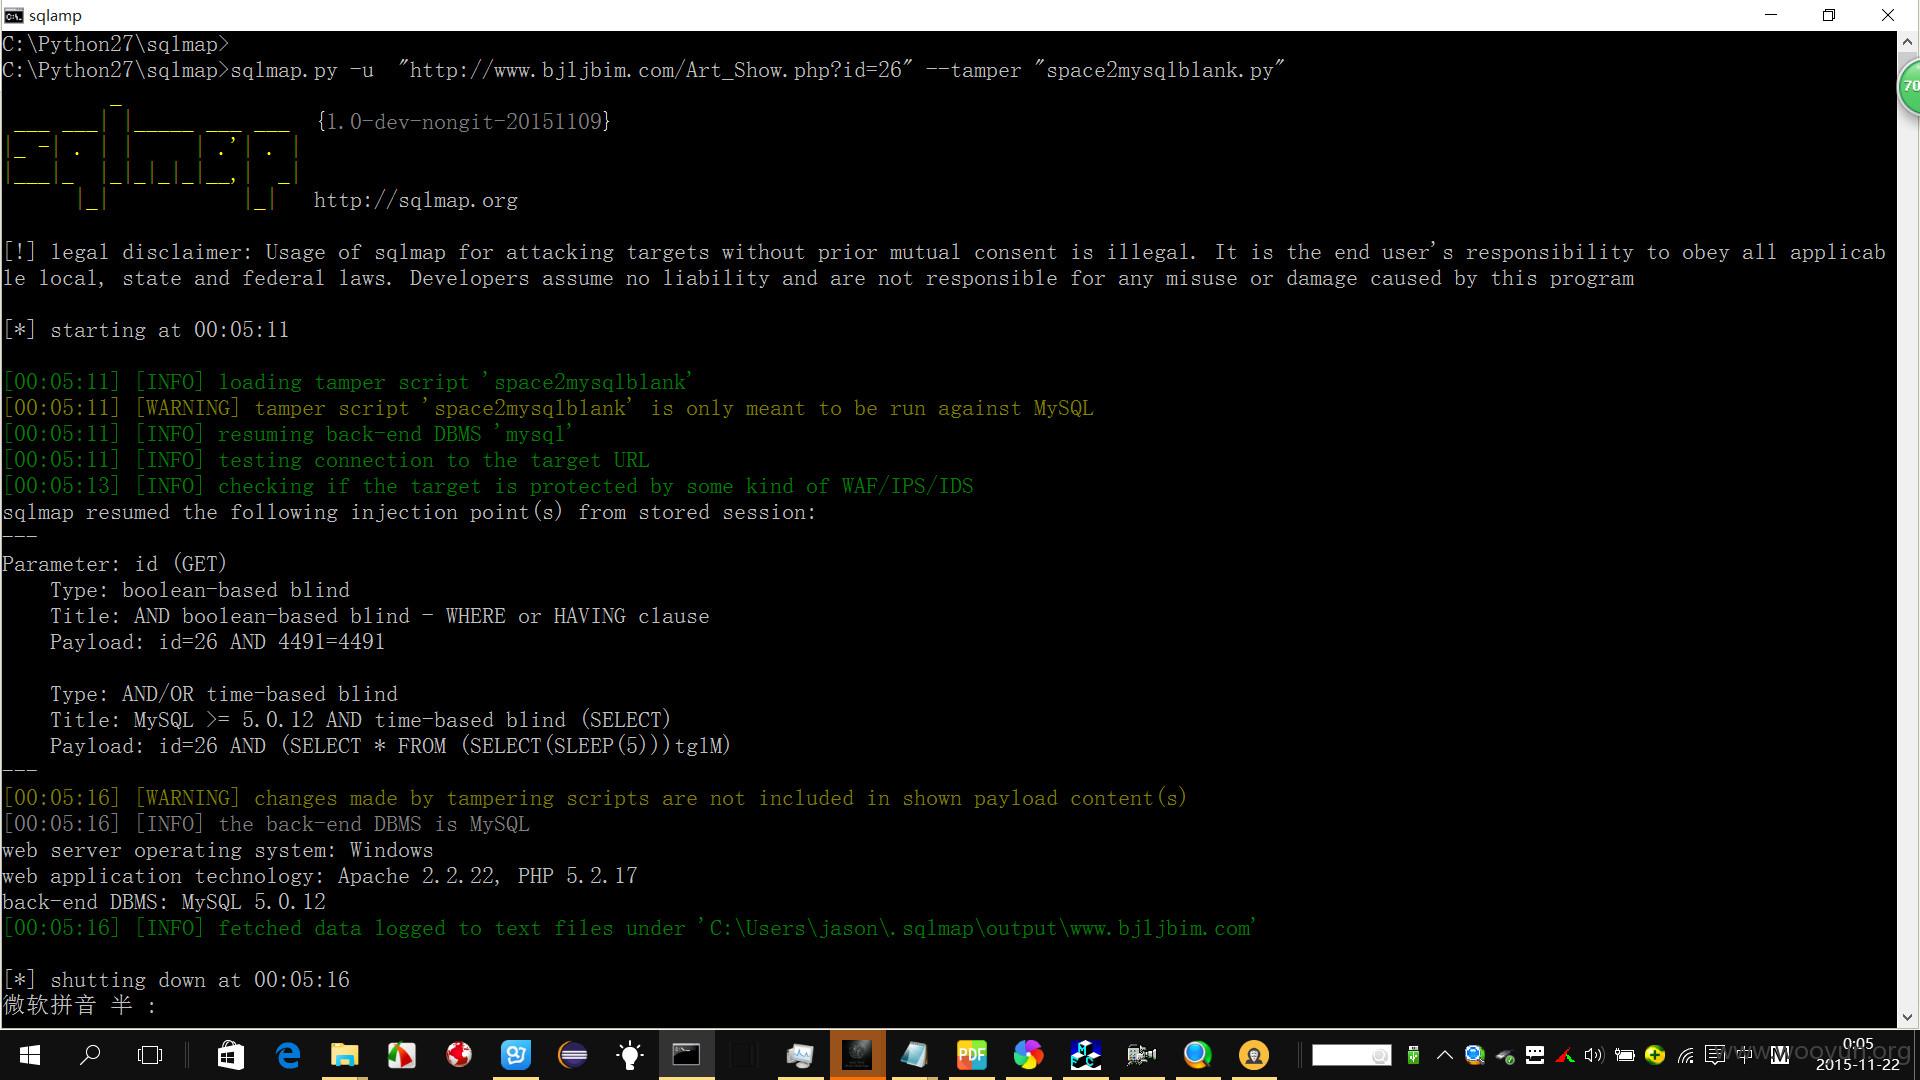1920x1080 pixels.
Task: Click the legal disclaimer text
Action: (x=944, y=265)
